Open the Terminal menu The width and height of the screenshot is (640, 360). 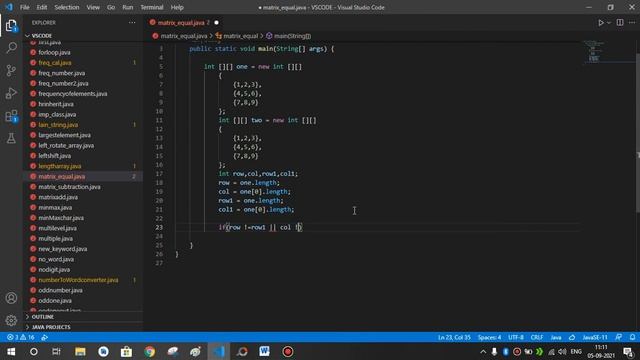pyautogui.click(x=152, y=7)
